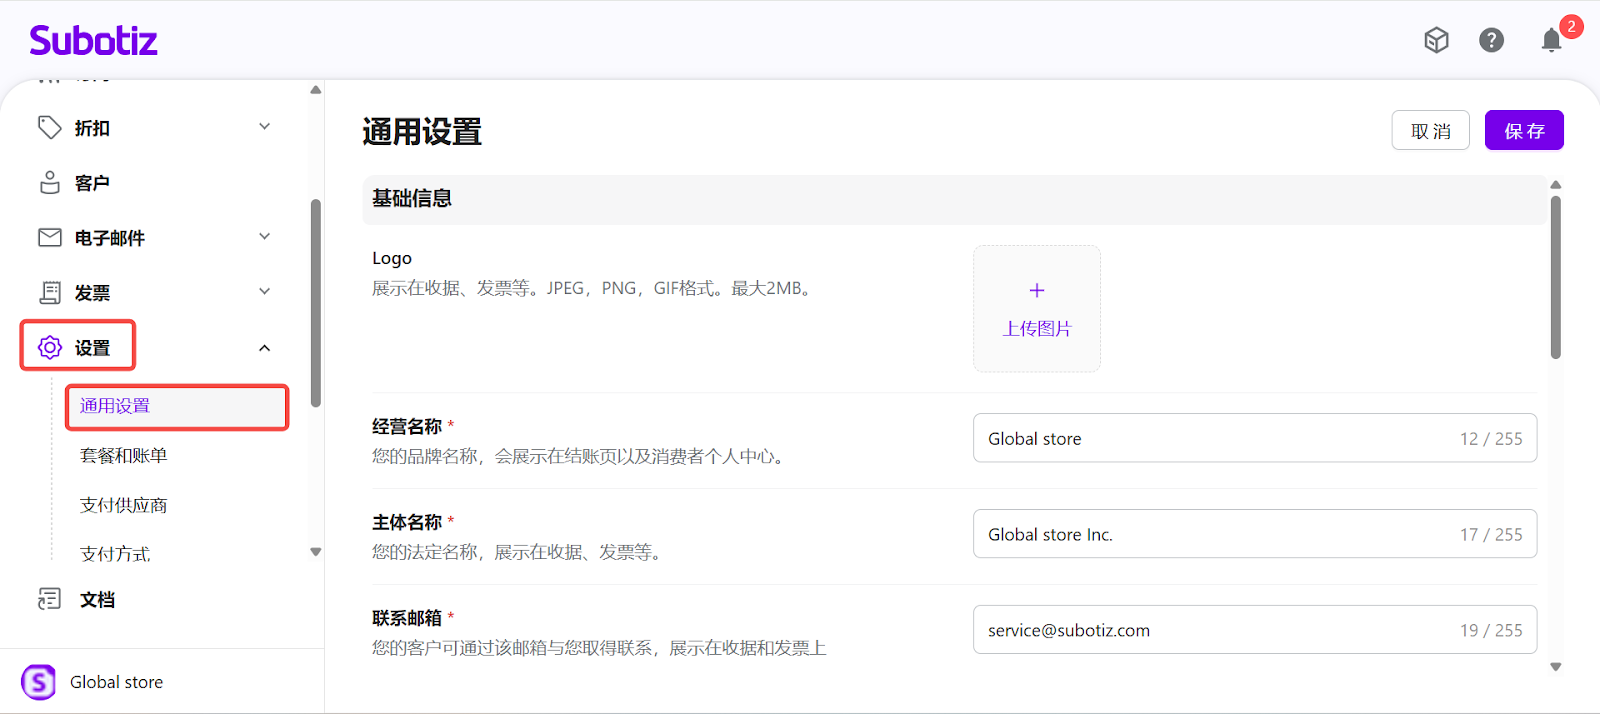Screen dimensions: 1600x714
Task: Click the cube icon in header
Action: tap(1436, 40)
